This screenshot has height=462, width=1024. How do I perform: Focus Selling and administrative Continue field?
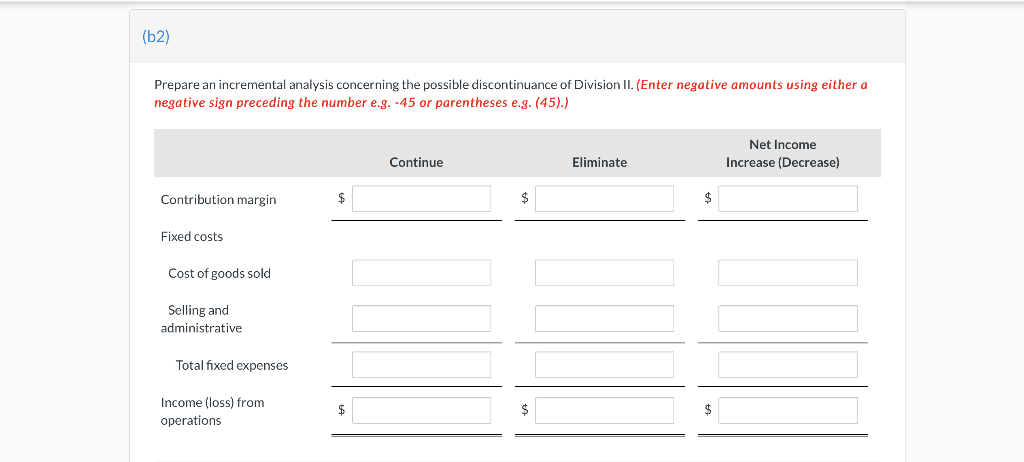click(x=421, y=318)
